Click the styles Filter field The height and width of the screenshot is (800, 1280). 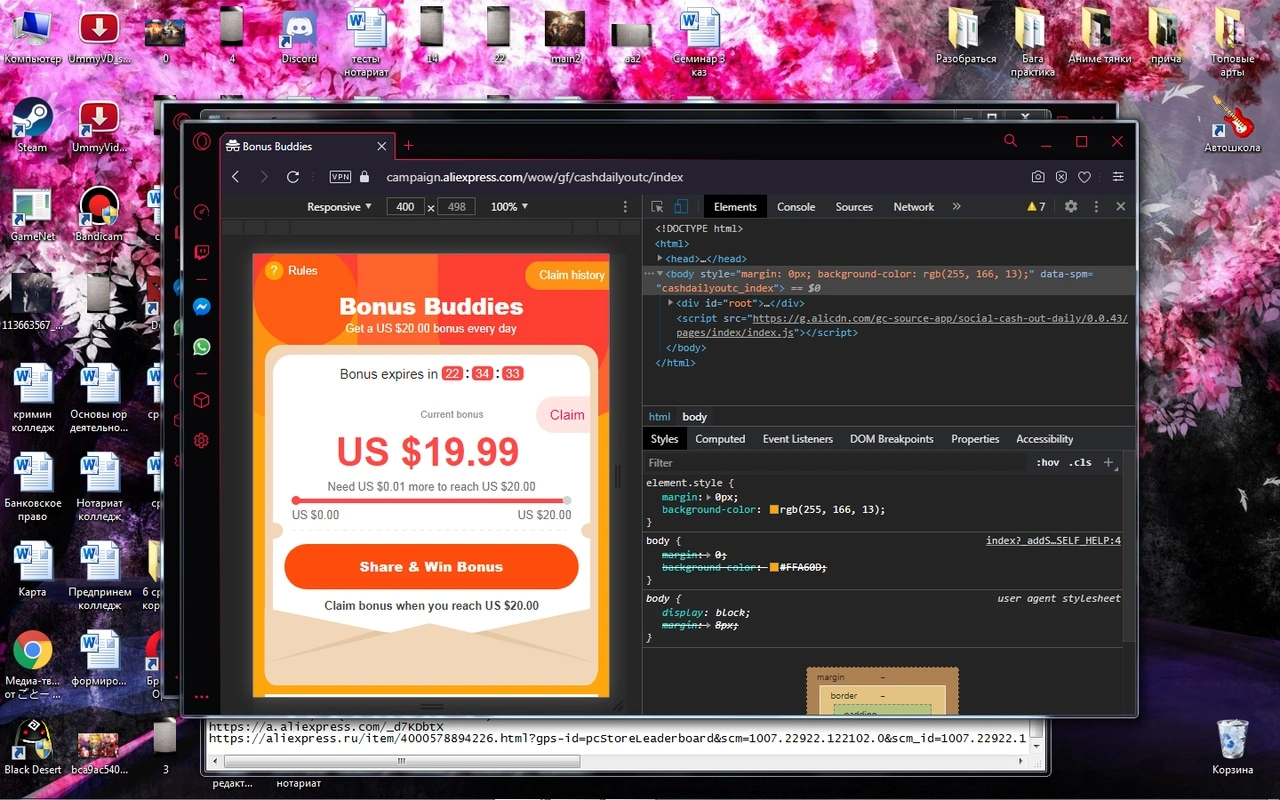[838, 463]
